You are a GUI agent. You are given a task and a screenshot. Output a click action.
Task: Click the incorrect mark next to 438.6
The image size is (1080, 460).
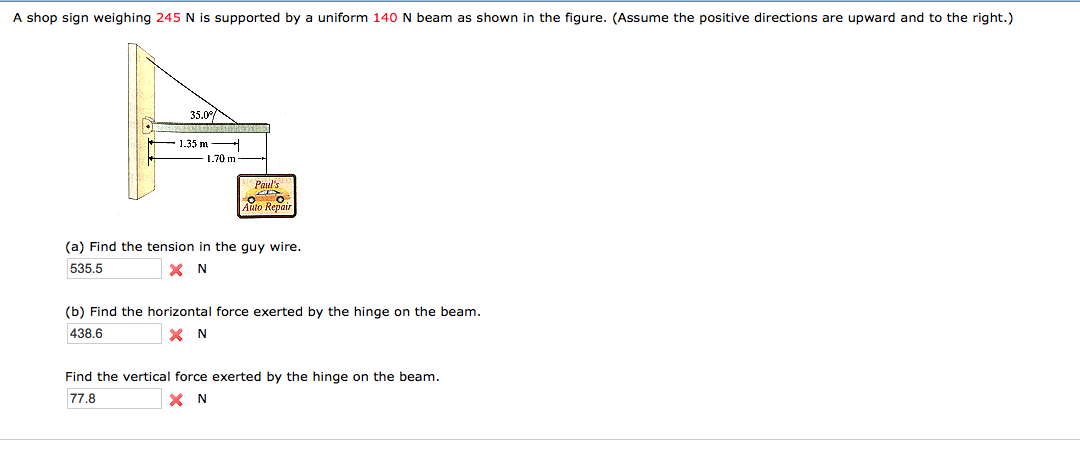[x=176, y=335]
